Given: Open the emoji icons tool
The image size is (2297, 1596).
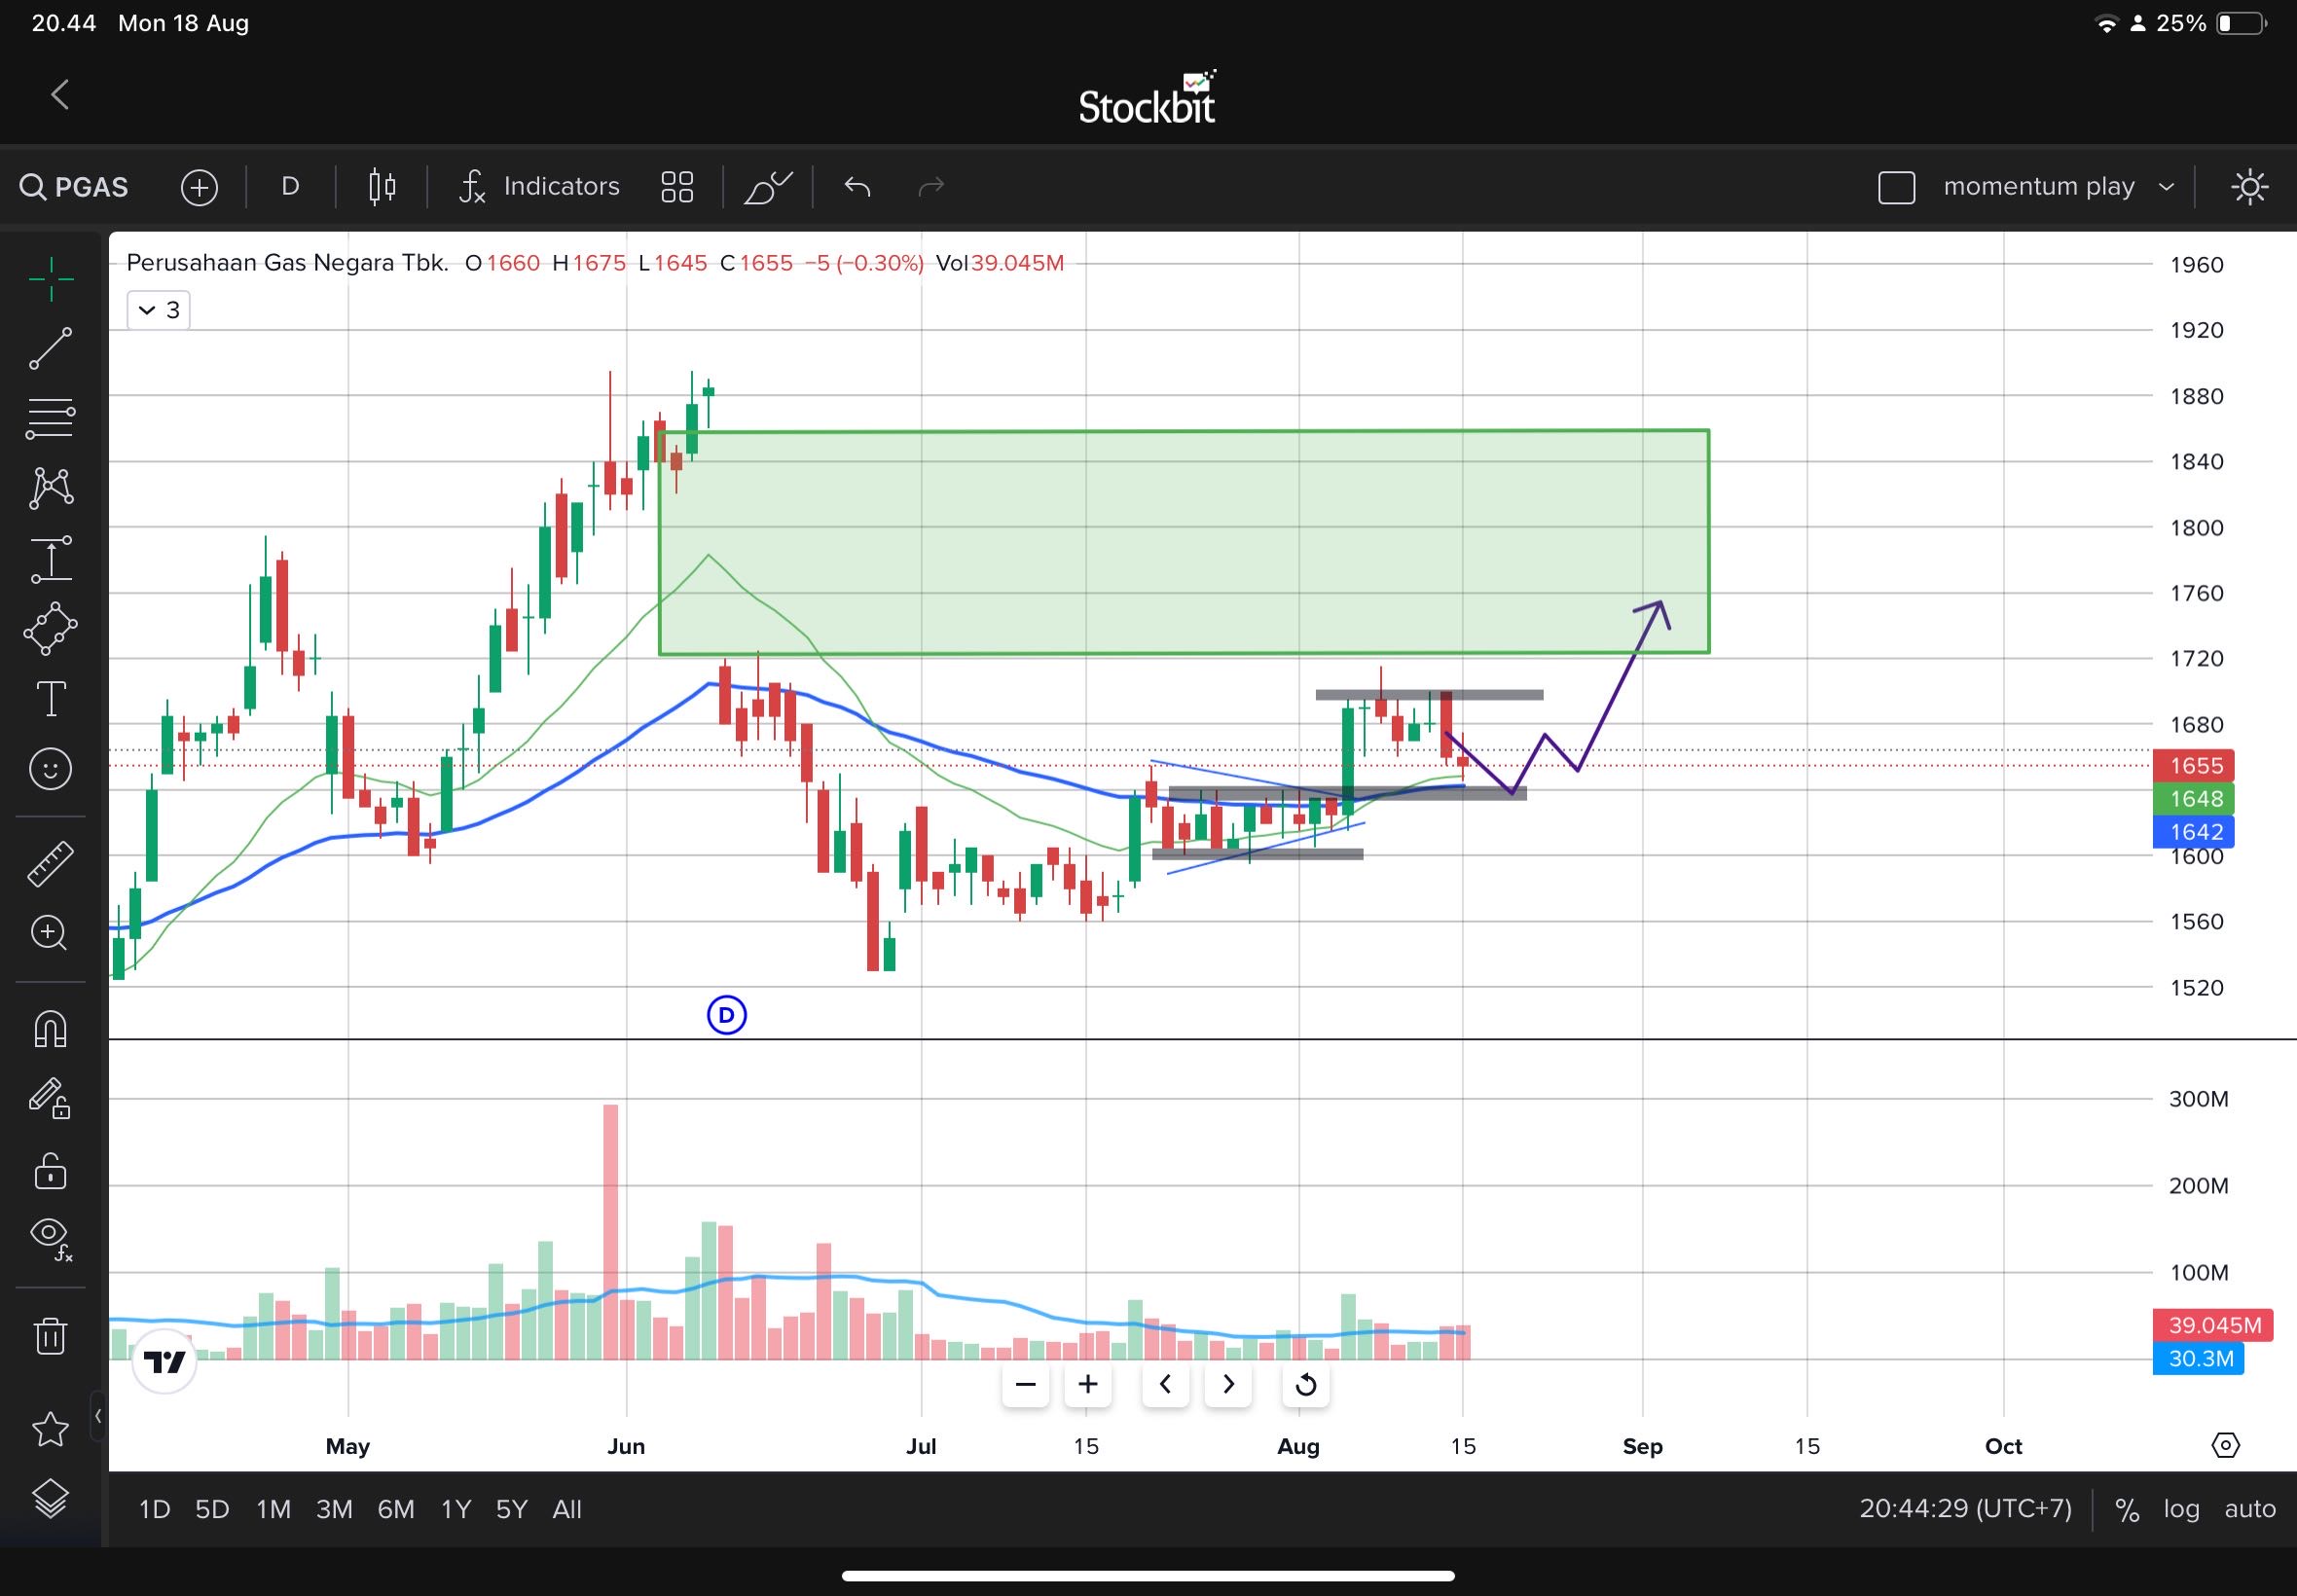Looking at the screenshot, I should [x=50, y=768].
